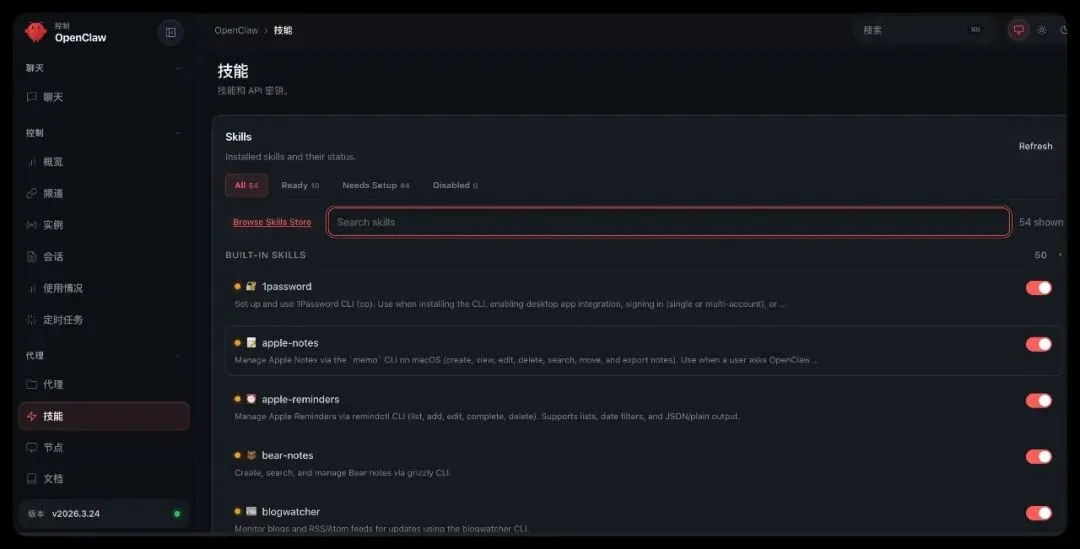Collapse the 控制 sidebar section chevron
The image size is (1080, 549).
pyautogui.click(x=178, y=133)
